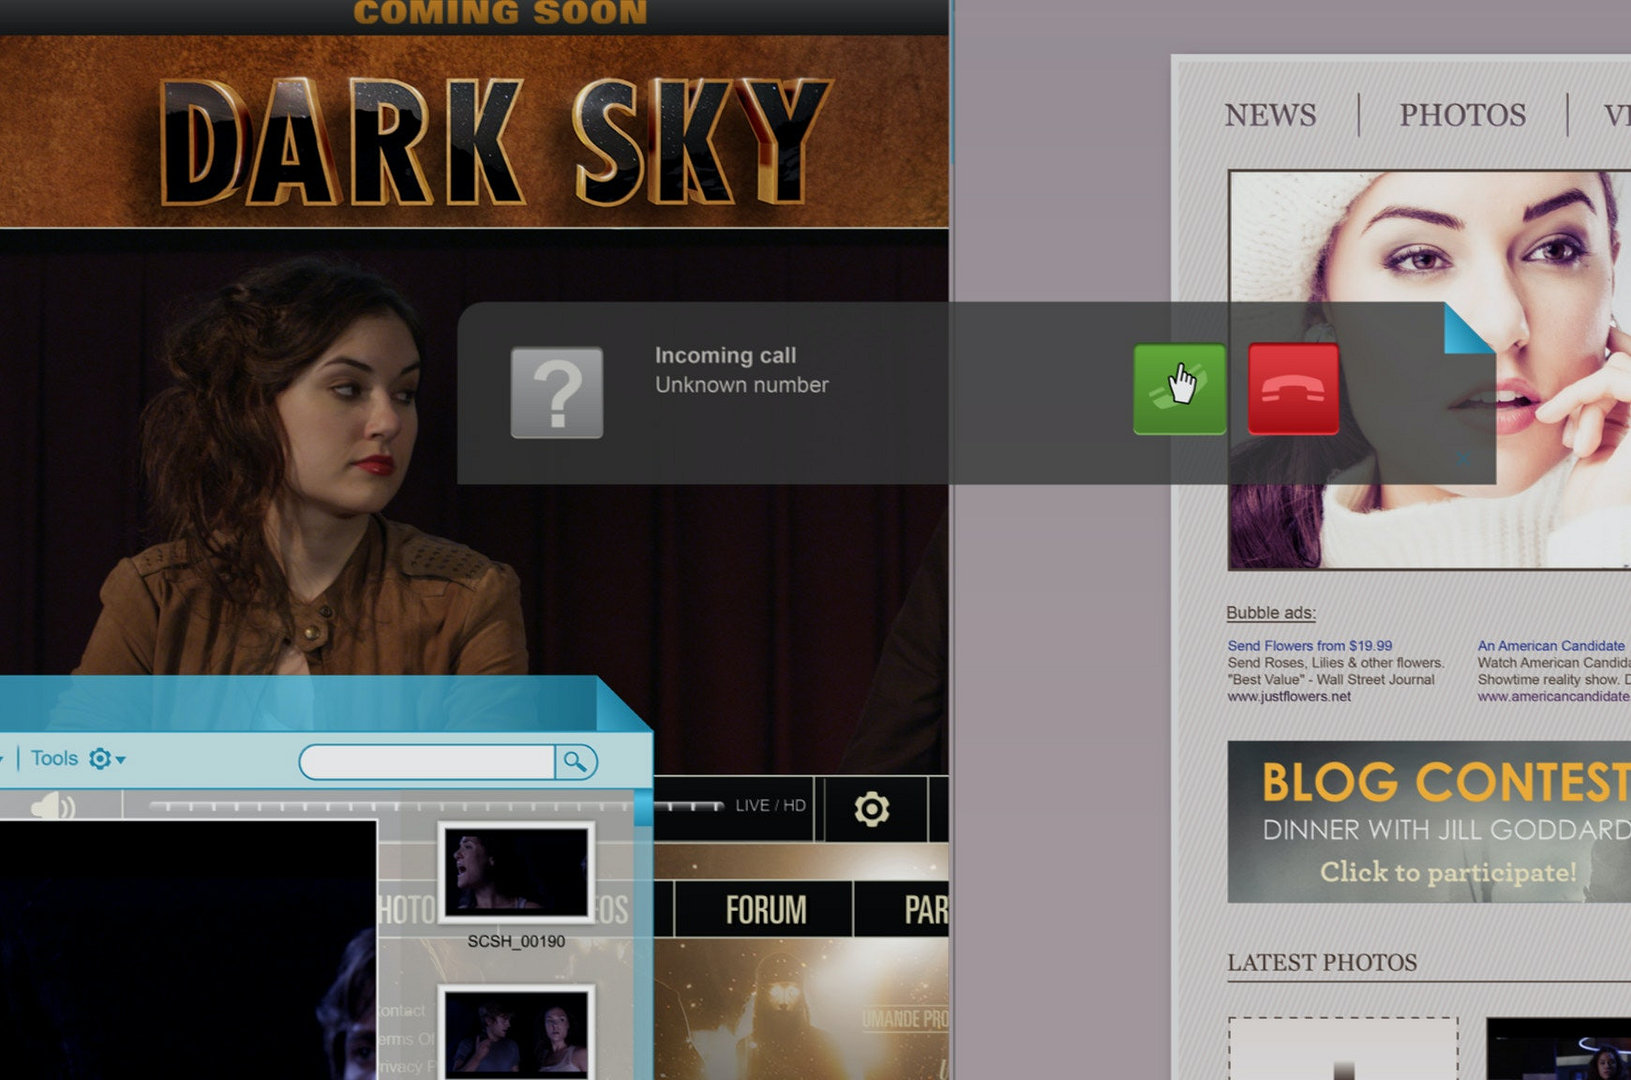This screenshot has height=1080, width=1631.
Task: Open the Tools gear dropdown
Action: click(x=107, y=759)
